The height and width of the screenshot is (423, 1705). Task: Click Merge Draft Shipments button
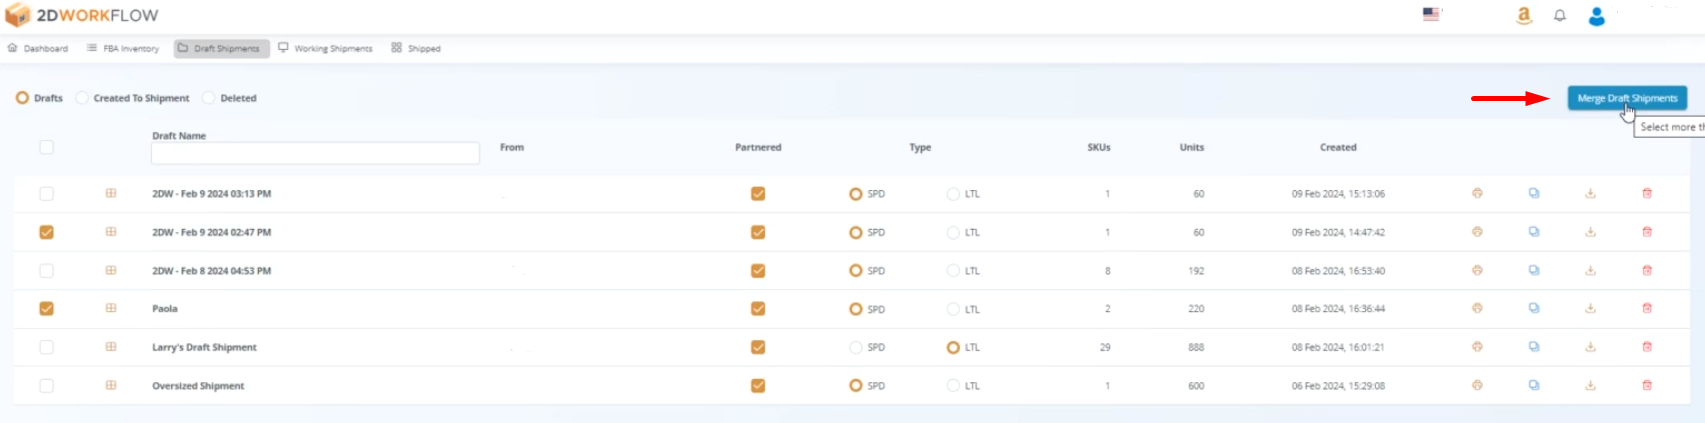coord(1627,98)
